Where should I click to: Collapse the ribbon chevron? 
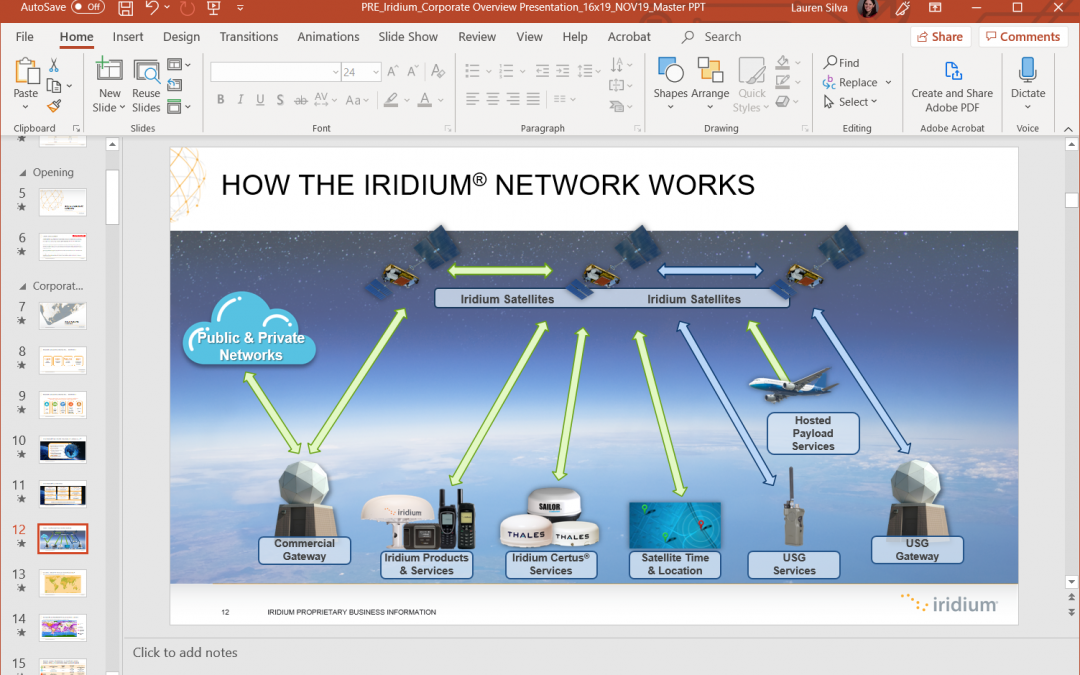pos(1068,129)
